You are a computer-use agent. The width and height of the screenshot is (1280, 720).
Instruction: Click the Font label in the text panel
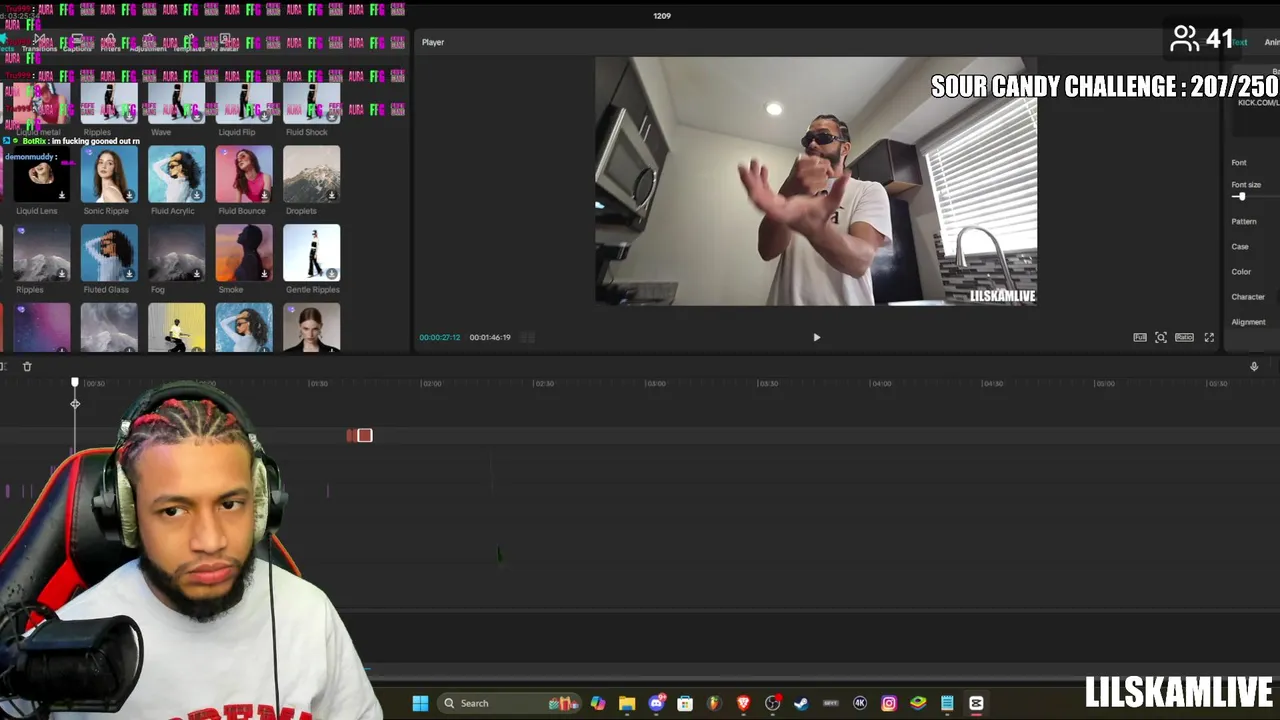[x=1239, y=163]
